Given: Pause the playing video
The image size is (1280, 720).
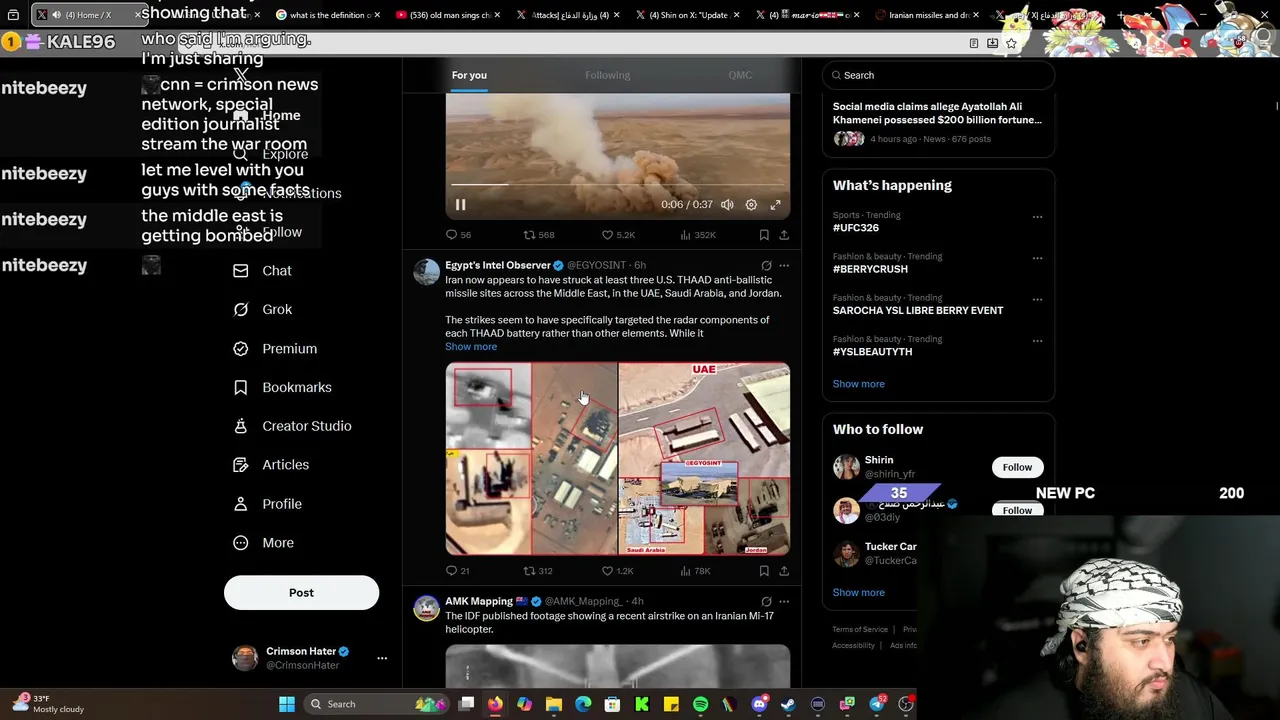Looking at the screenshot, I should tap(460, 204).
